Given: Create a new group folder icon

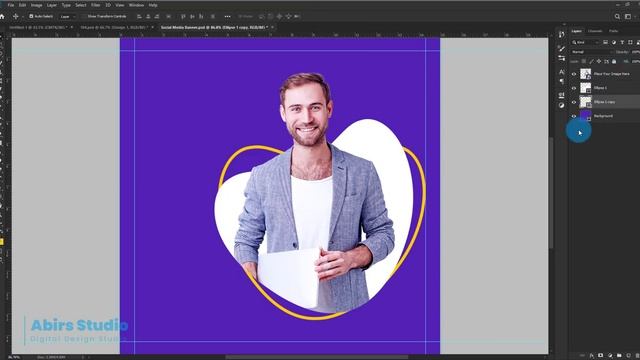Looking at the screenshot, I should pyautogui.click(x=619, y=356).
